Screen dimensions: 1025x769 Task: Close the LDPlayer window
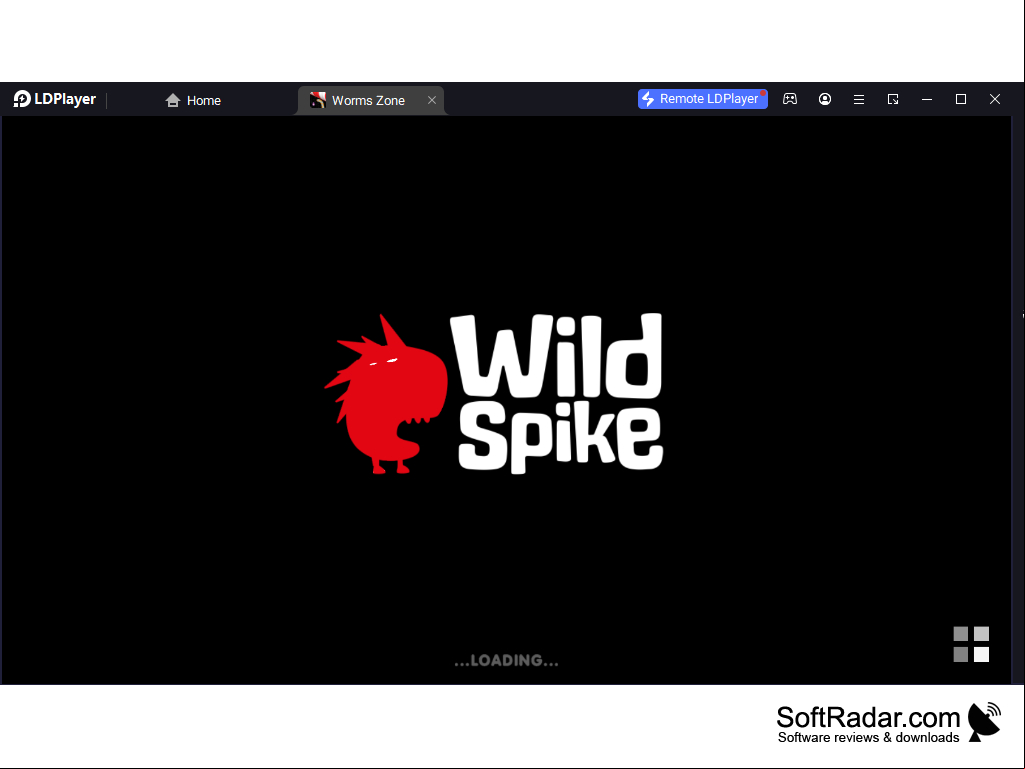click(x=995, y=99)
